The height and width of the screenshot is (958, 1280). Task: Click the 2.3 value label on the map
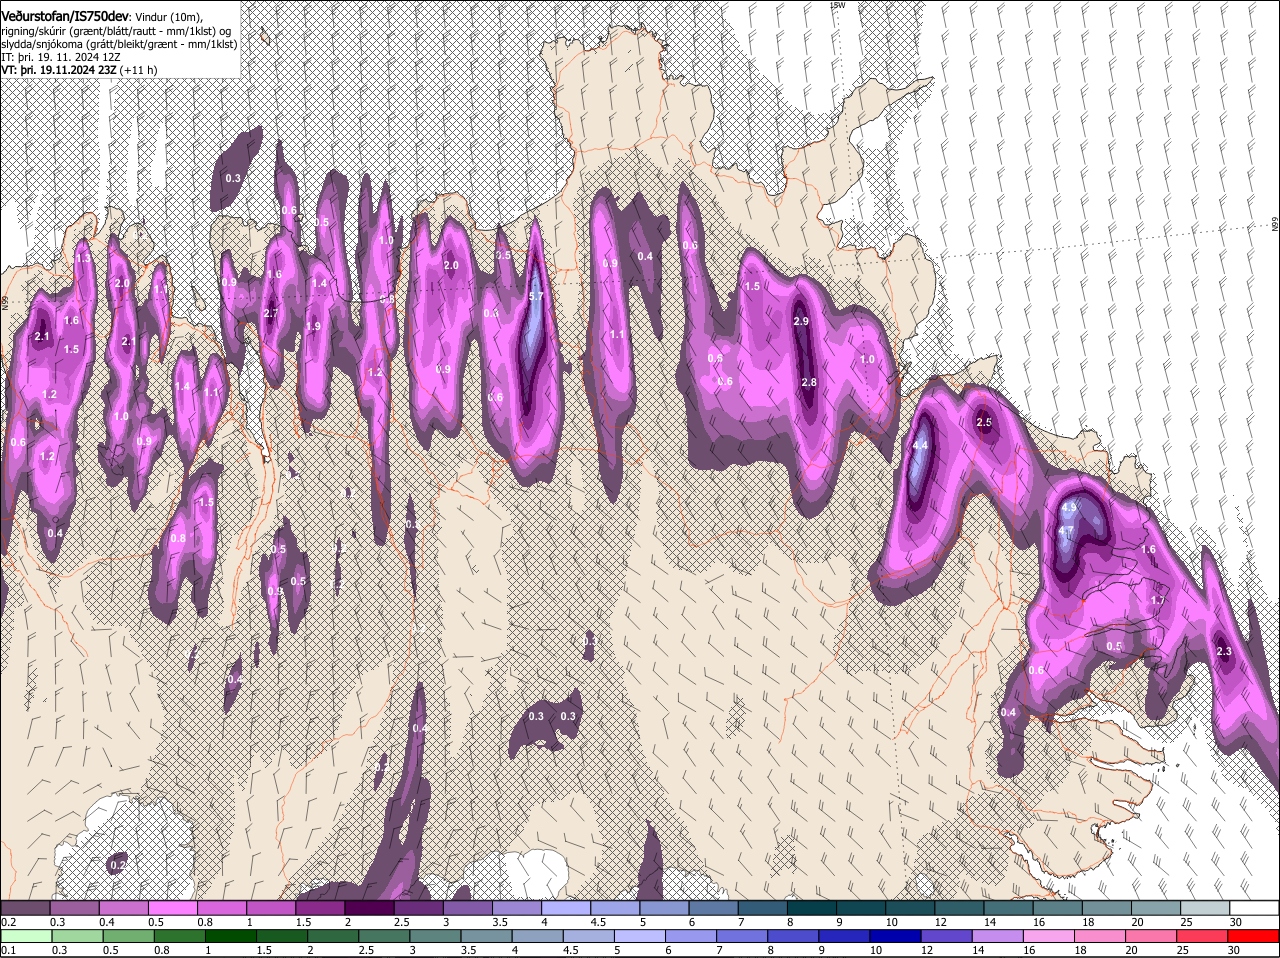(x=1224, y=651)
